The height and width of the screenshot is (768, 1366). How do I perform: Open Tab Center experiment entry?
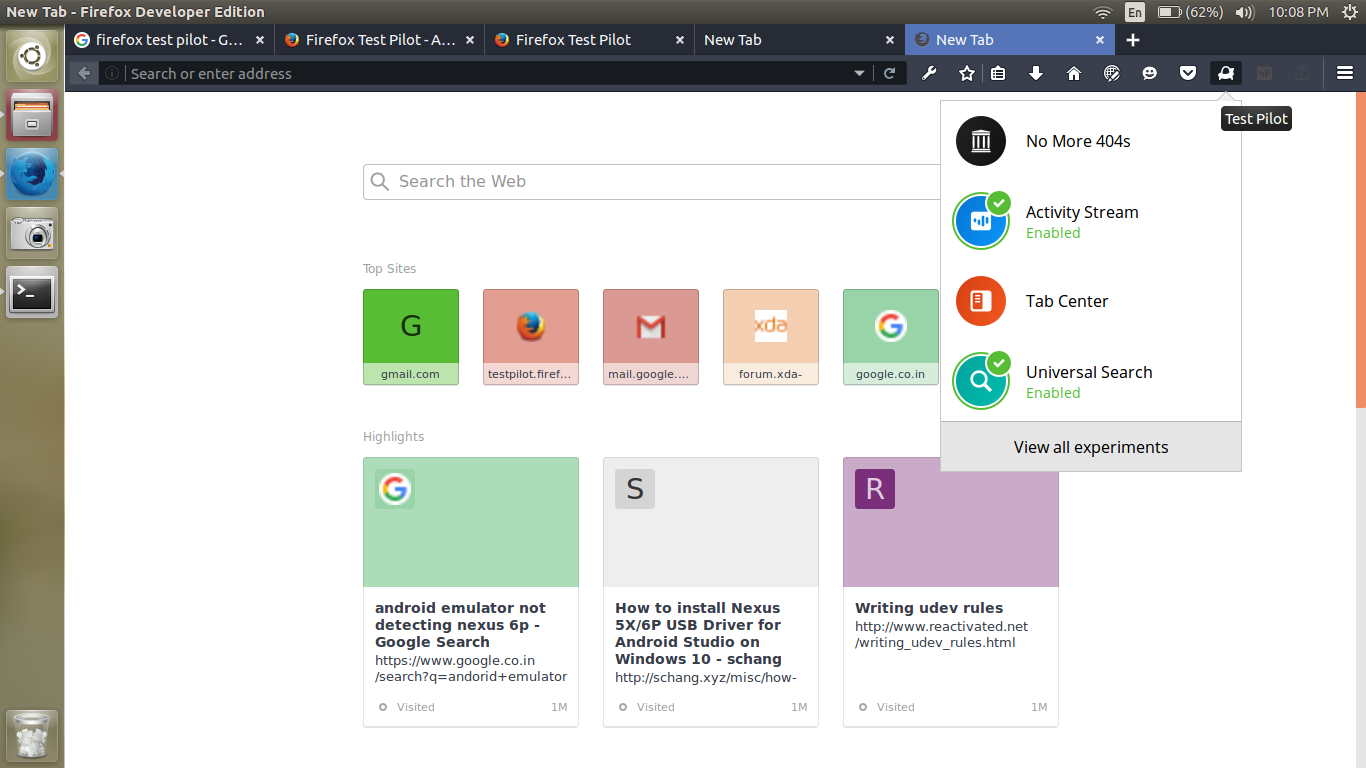point(1091,301)
